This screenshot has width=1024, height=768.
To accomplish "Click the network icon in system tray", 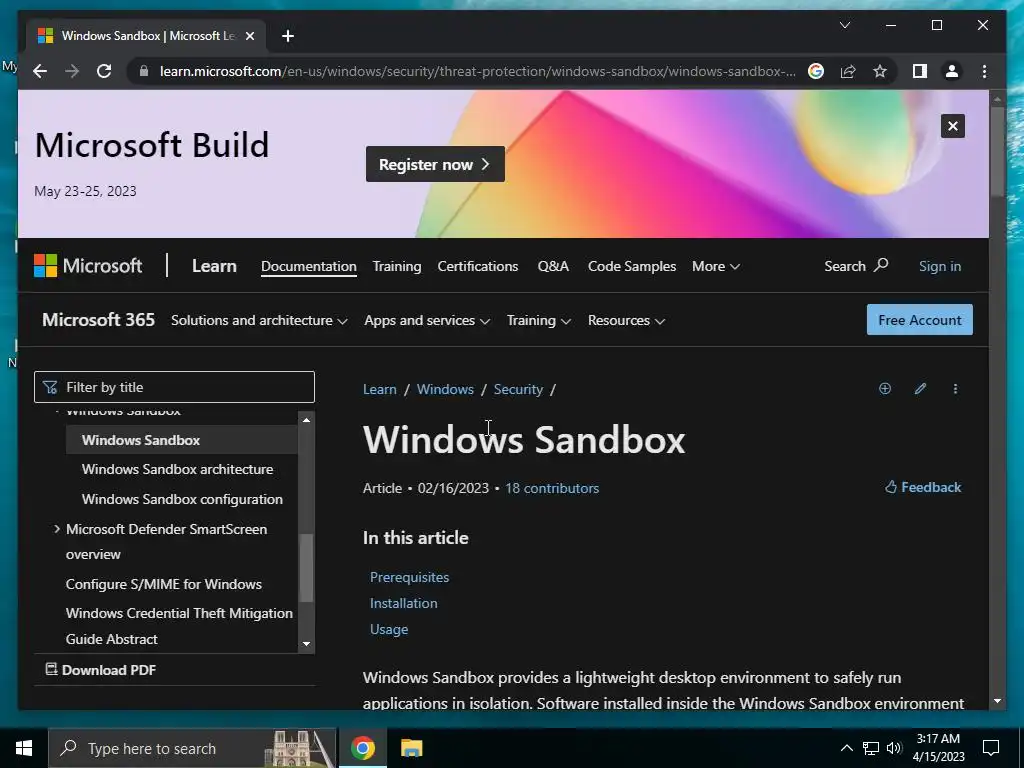I will 871,748.
